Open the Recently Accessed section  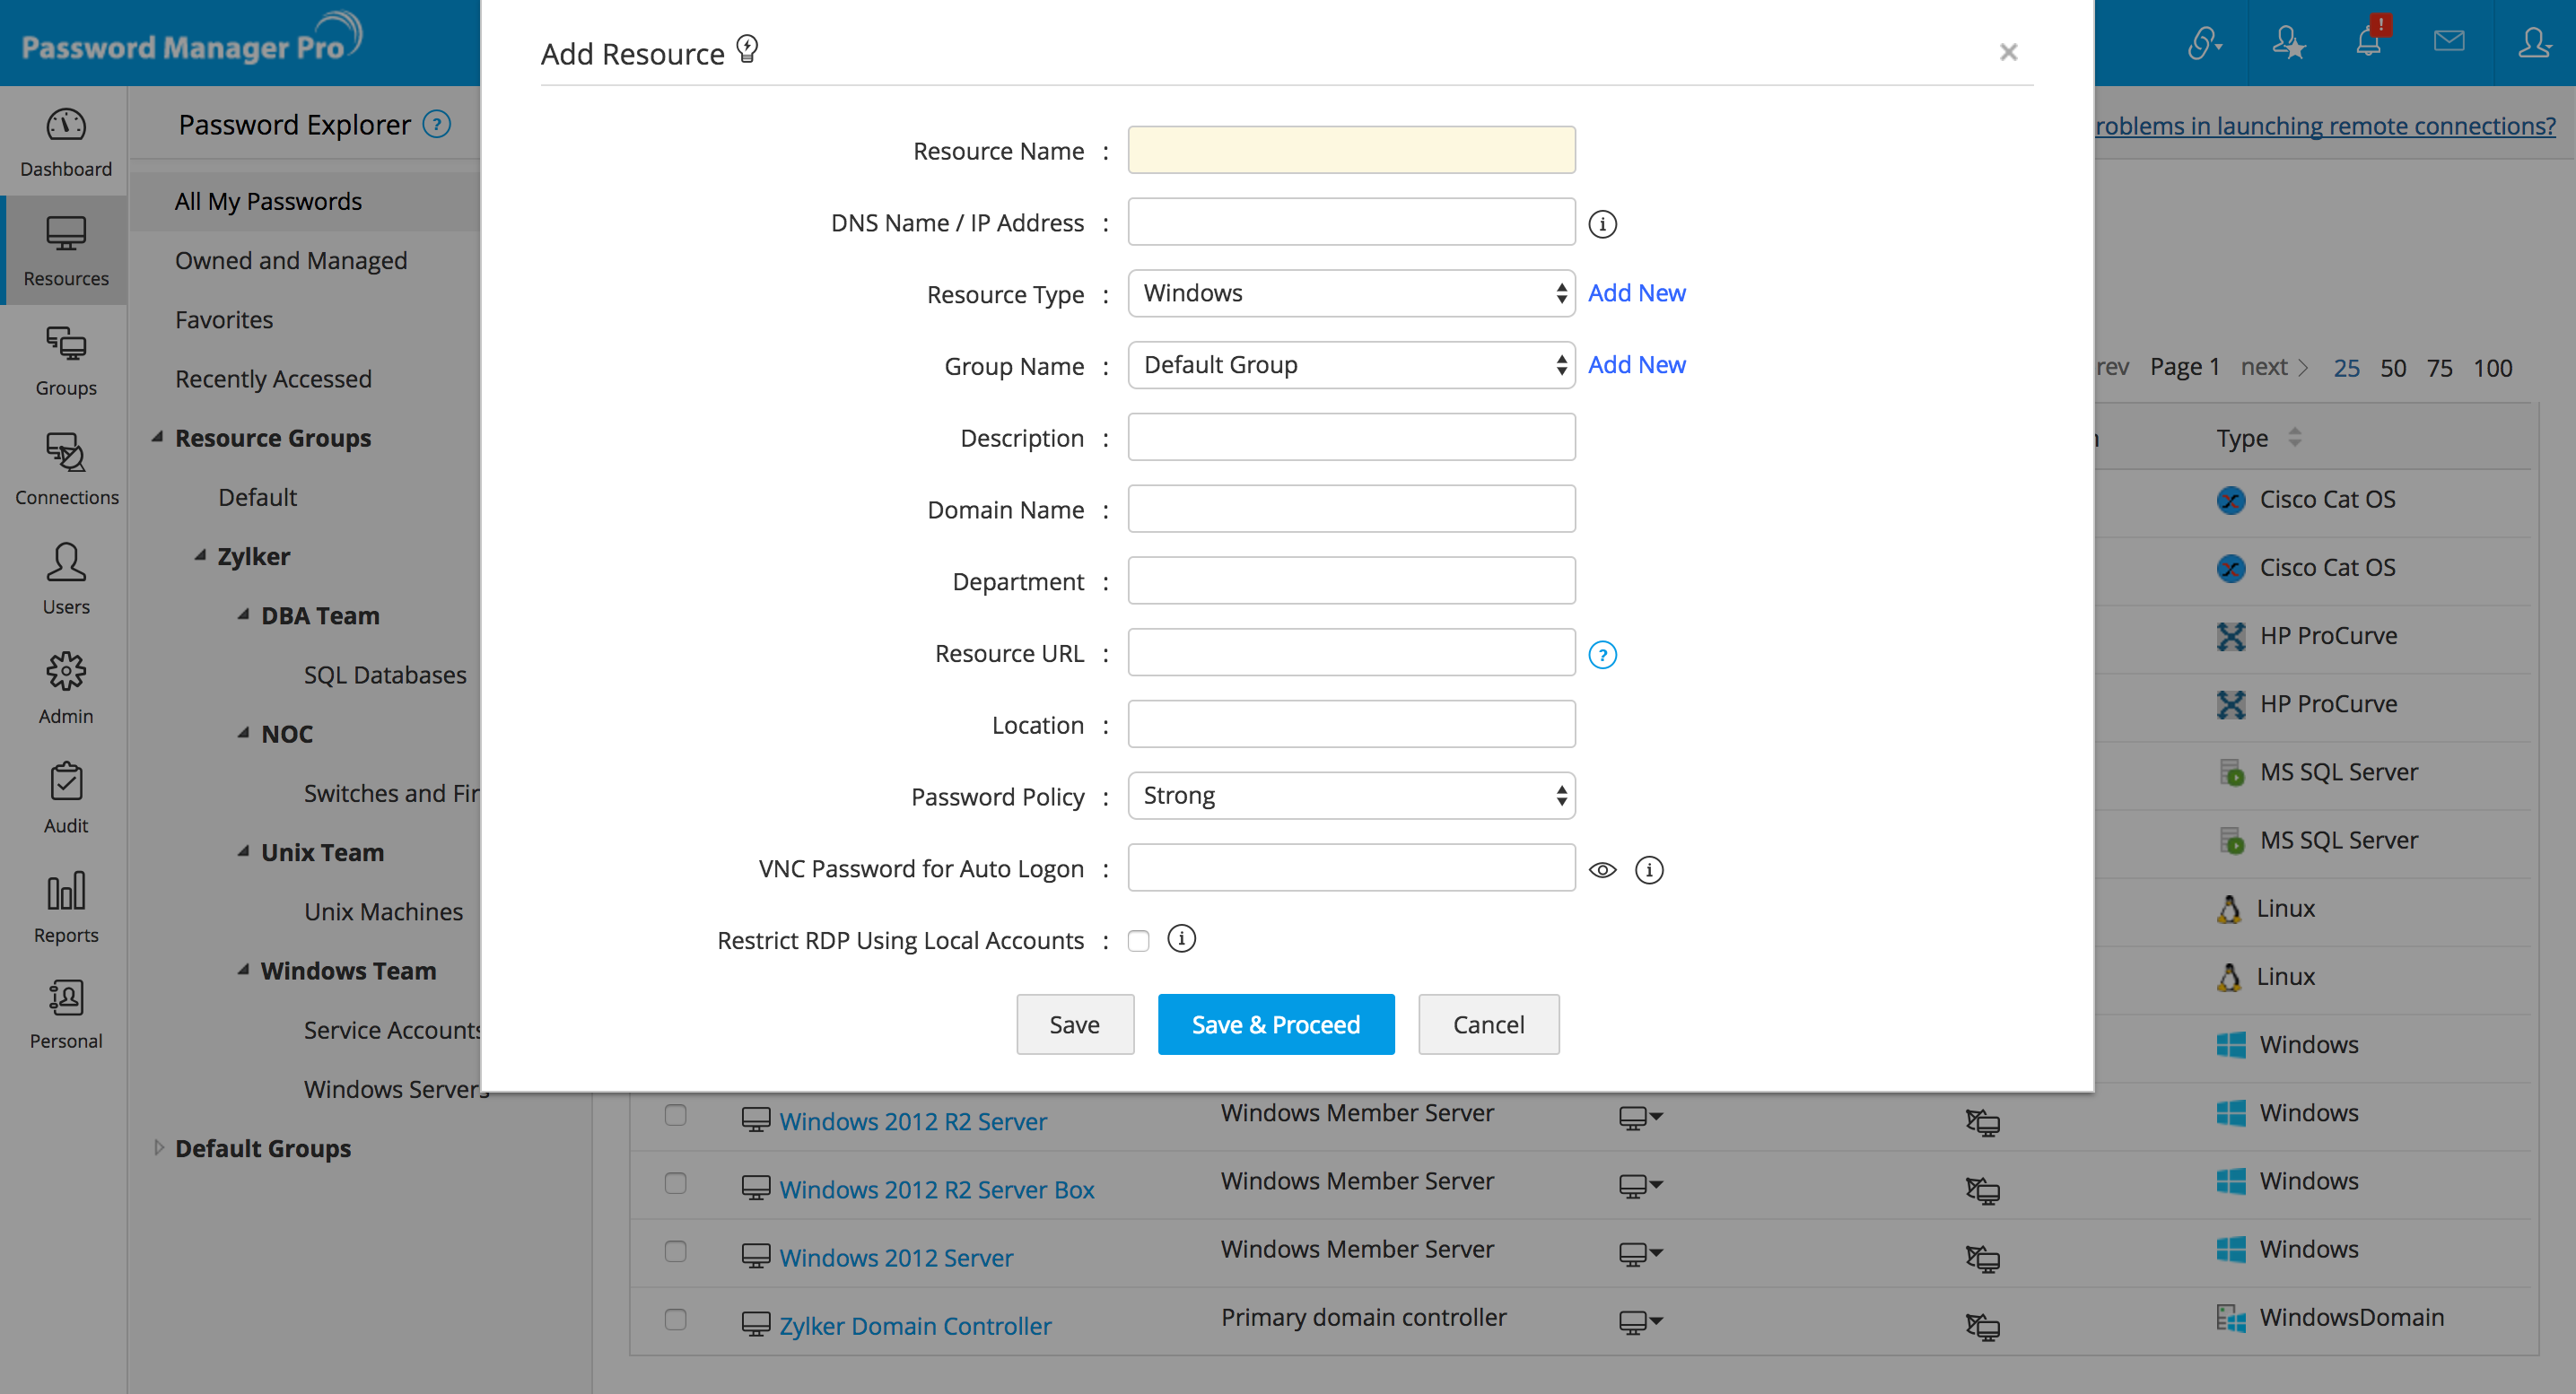(272, 378)
